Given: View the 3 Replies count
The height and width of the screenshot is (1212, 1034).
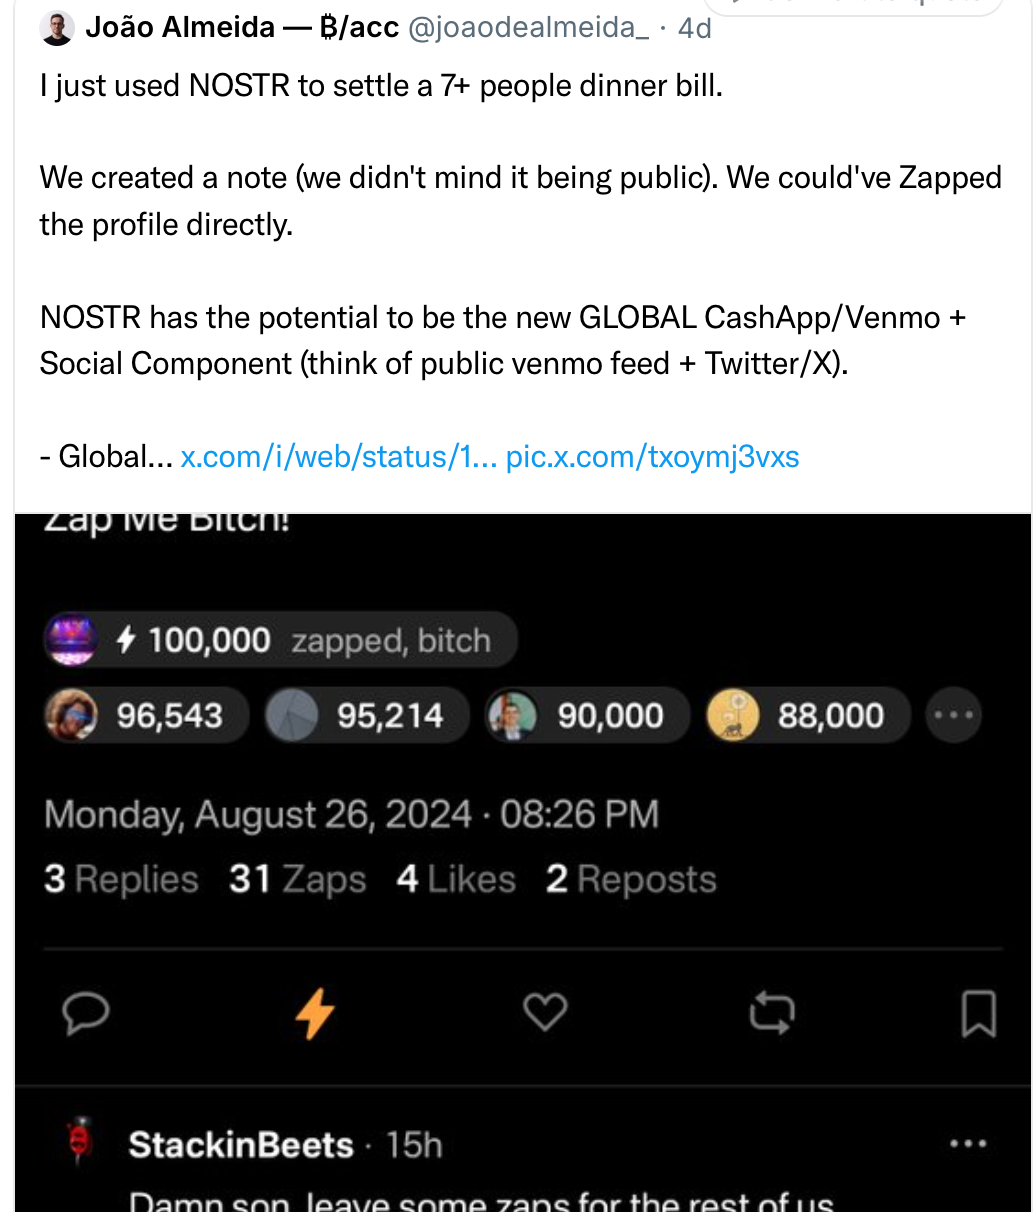Looking at the screenshot, I should point(121,879).
